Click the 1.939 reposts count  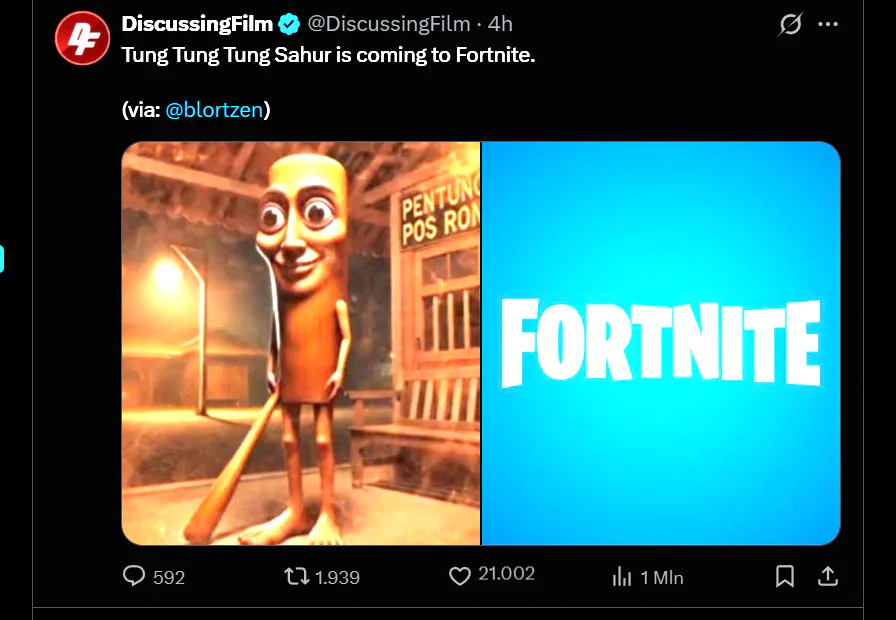pyautogui.click(x=337, y=577)
